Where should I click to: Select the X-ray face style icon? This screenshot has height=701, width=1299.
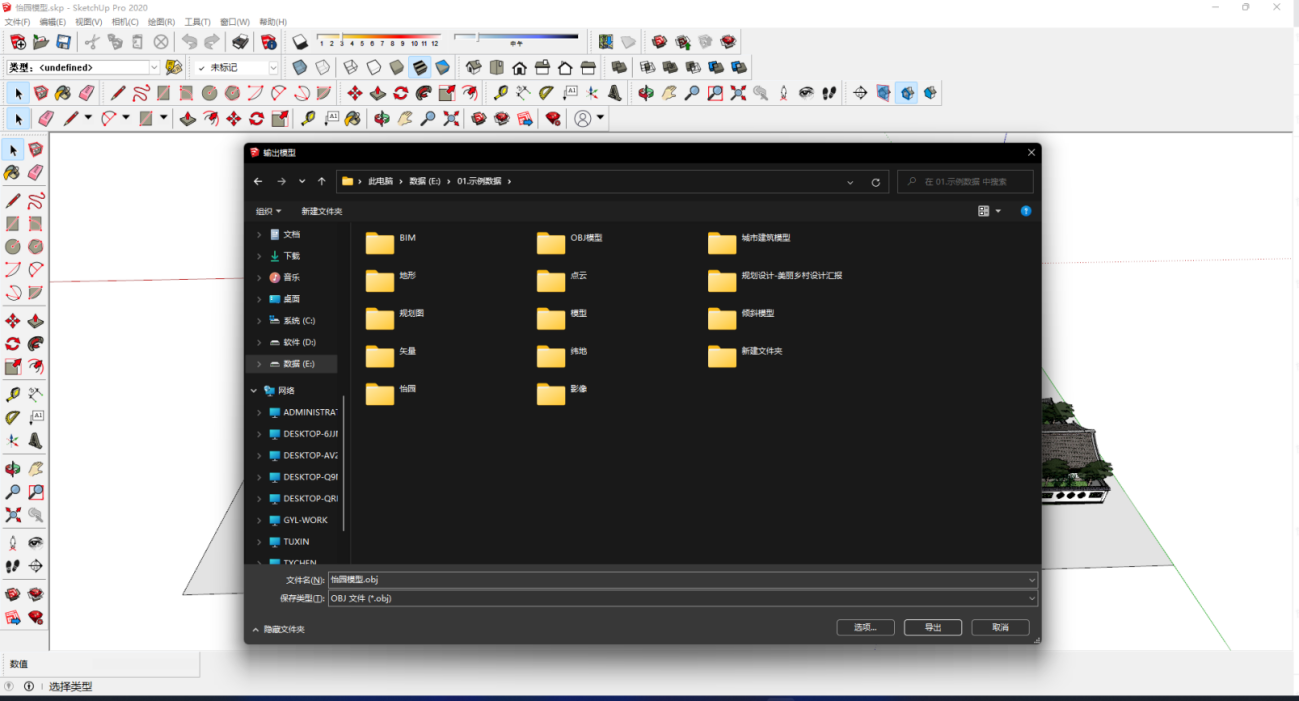(299, 68)
